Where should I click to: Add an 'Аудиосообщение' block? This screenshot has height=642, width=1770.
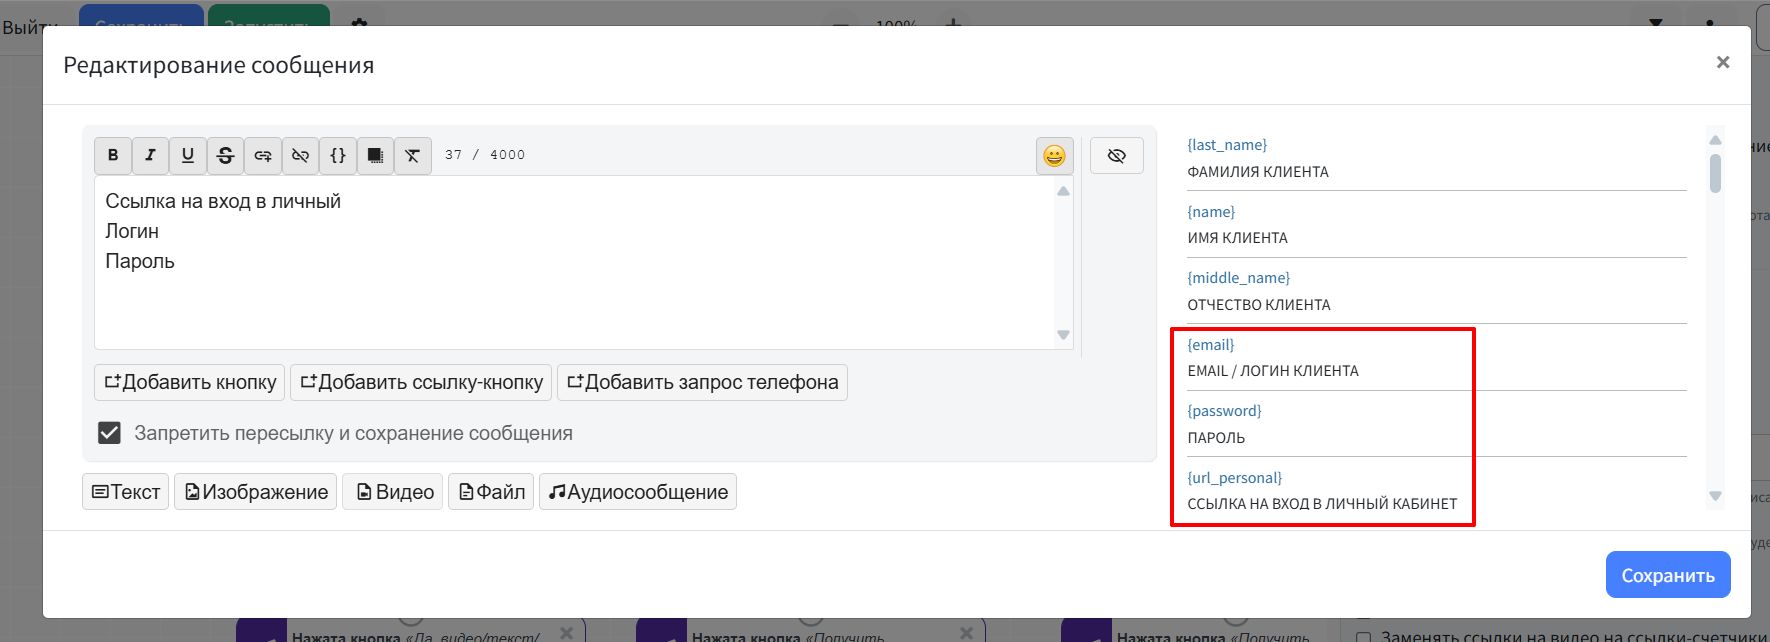click(x=638, y=492)
